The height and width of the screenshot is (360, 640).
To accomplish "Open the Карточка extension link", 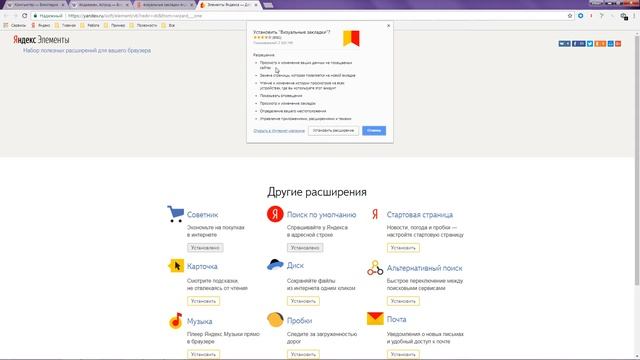I will (x=202, y=267).
